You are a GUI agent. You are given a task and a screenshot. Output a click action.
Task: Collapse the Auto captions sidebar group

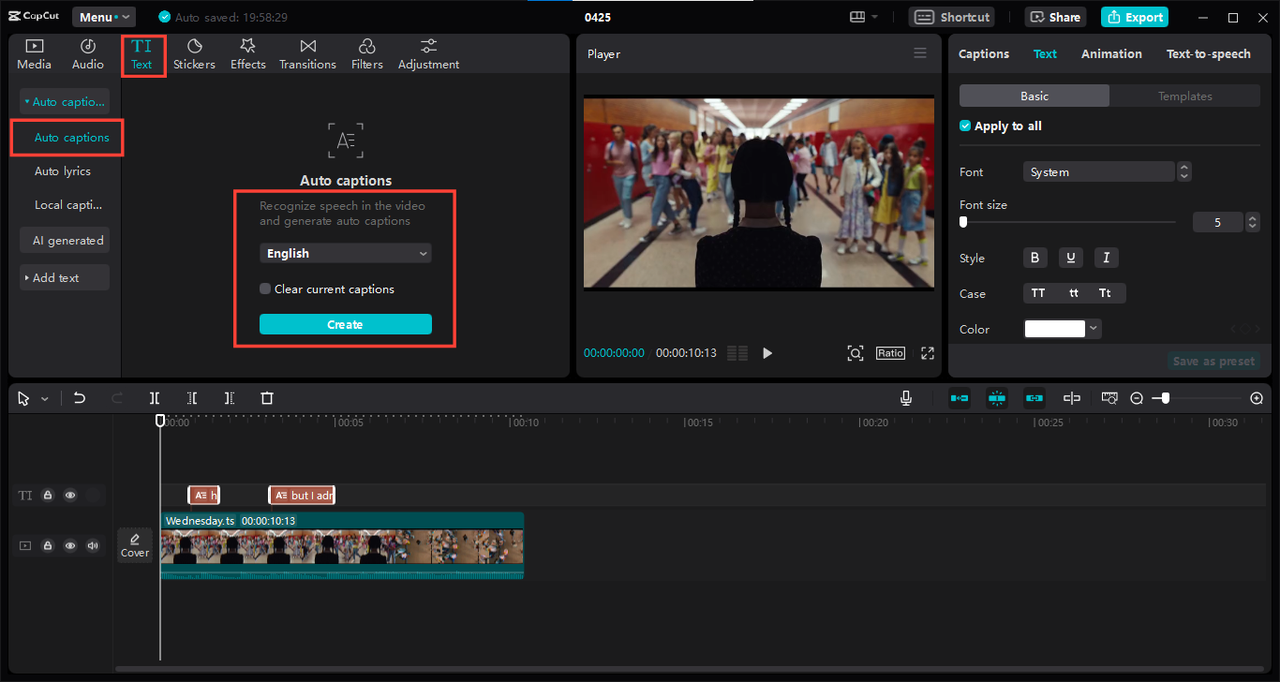[64, 101]
